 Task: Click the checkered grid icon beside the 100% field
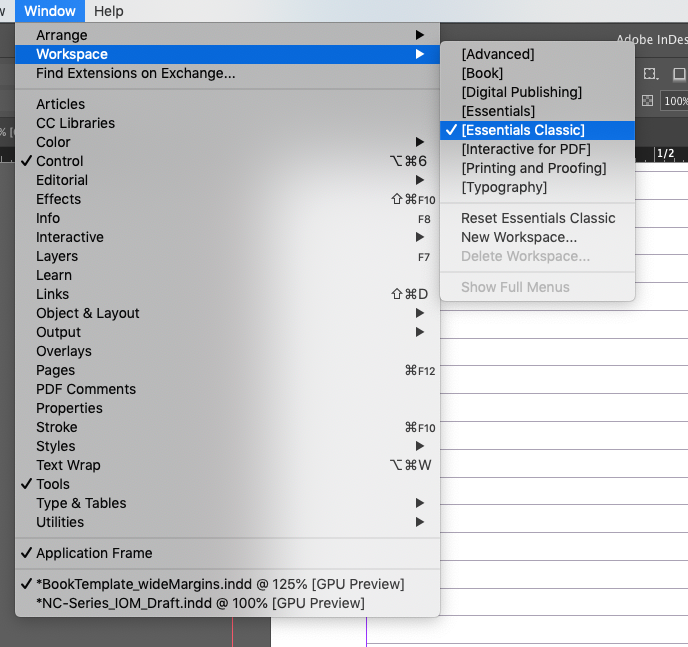coord(647,101)
